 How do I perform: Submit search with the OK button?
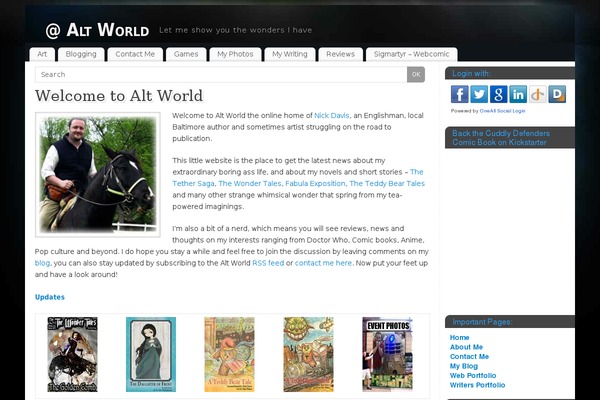click(416, 75)
